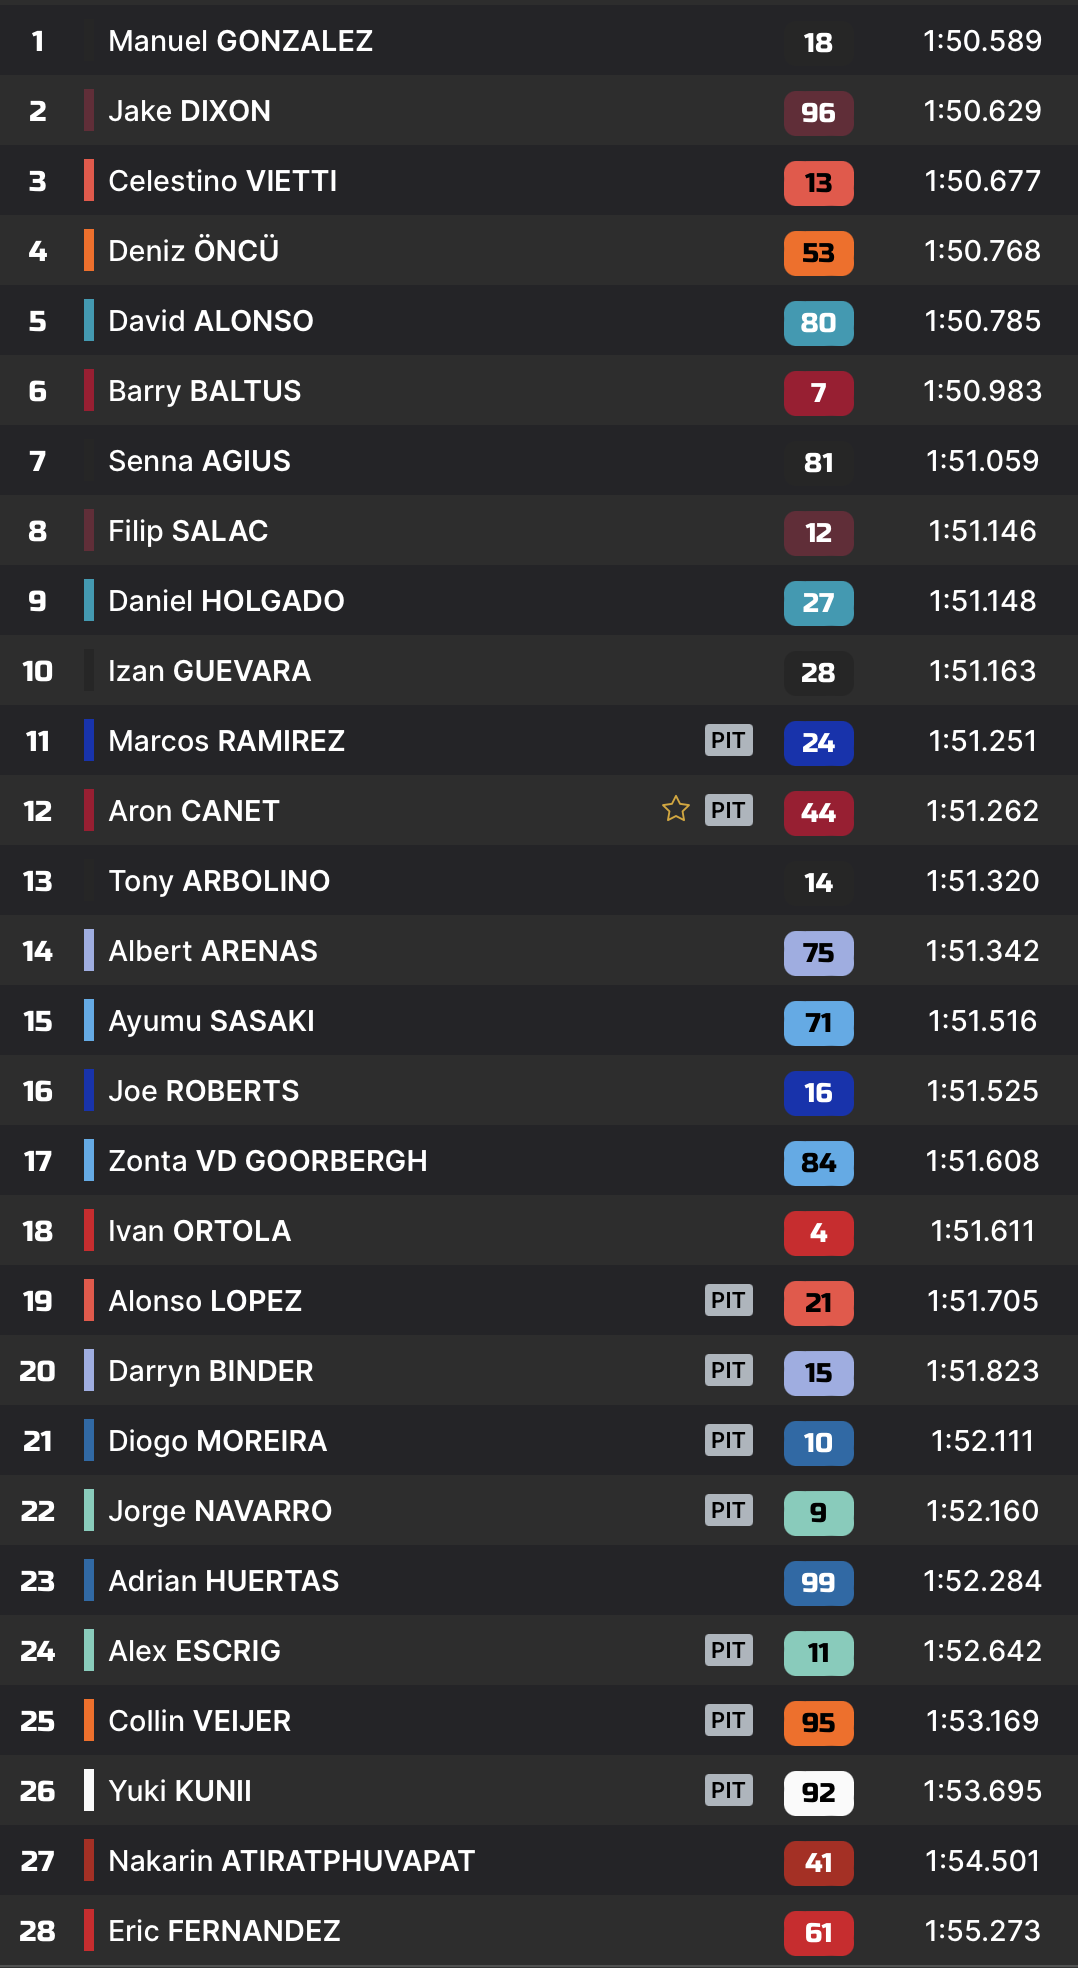This screenshot has width=1078, height=1968.
Task: Click the red number badge 61
Action: point(818,1932)
